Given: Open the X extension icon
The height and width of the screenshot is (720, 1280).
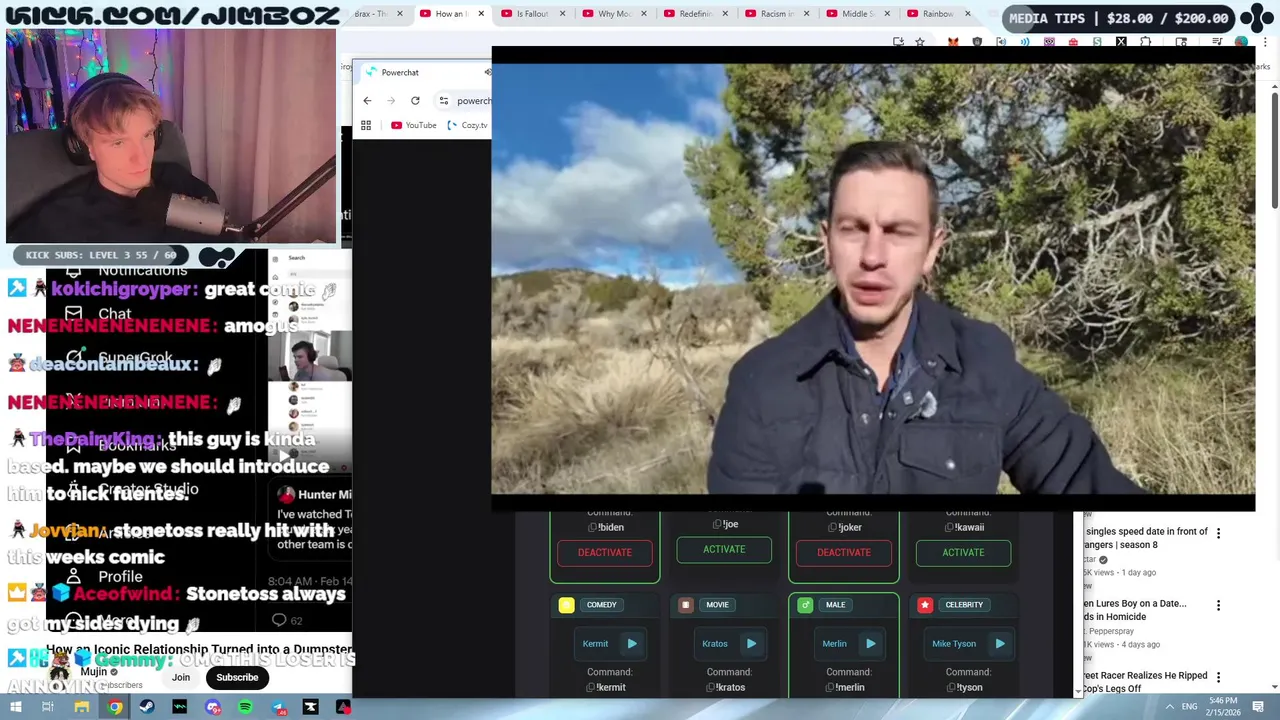Looking at the screenshot, I should point(1121,42).
